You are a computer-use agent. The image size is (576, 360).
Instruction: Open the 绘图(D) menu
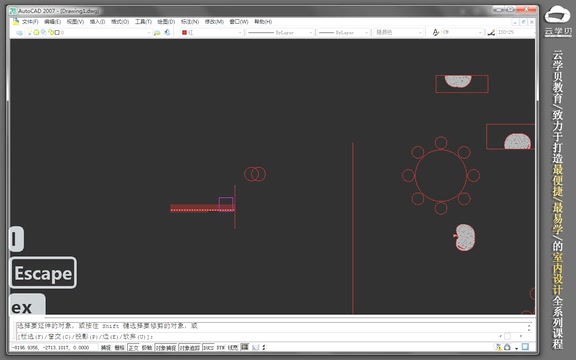[x=166, y=22]
